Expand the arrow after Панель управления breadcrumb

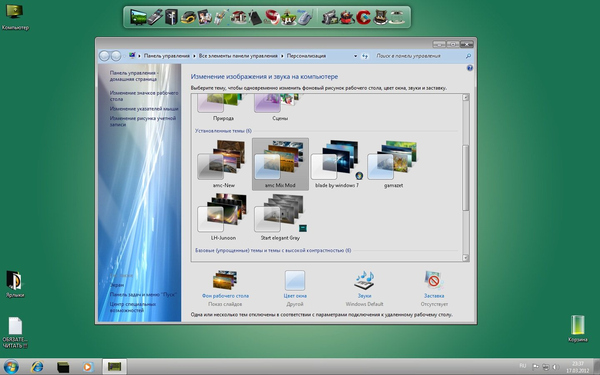point(194,56)
